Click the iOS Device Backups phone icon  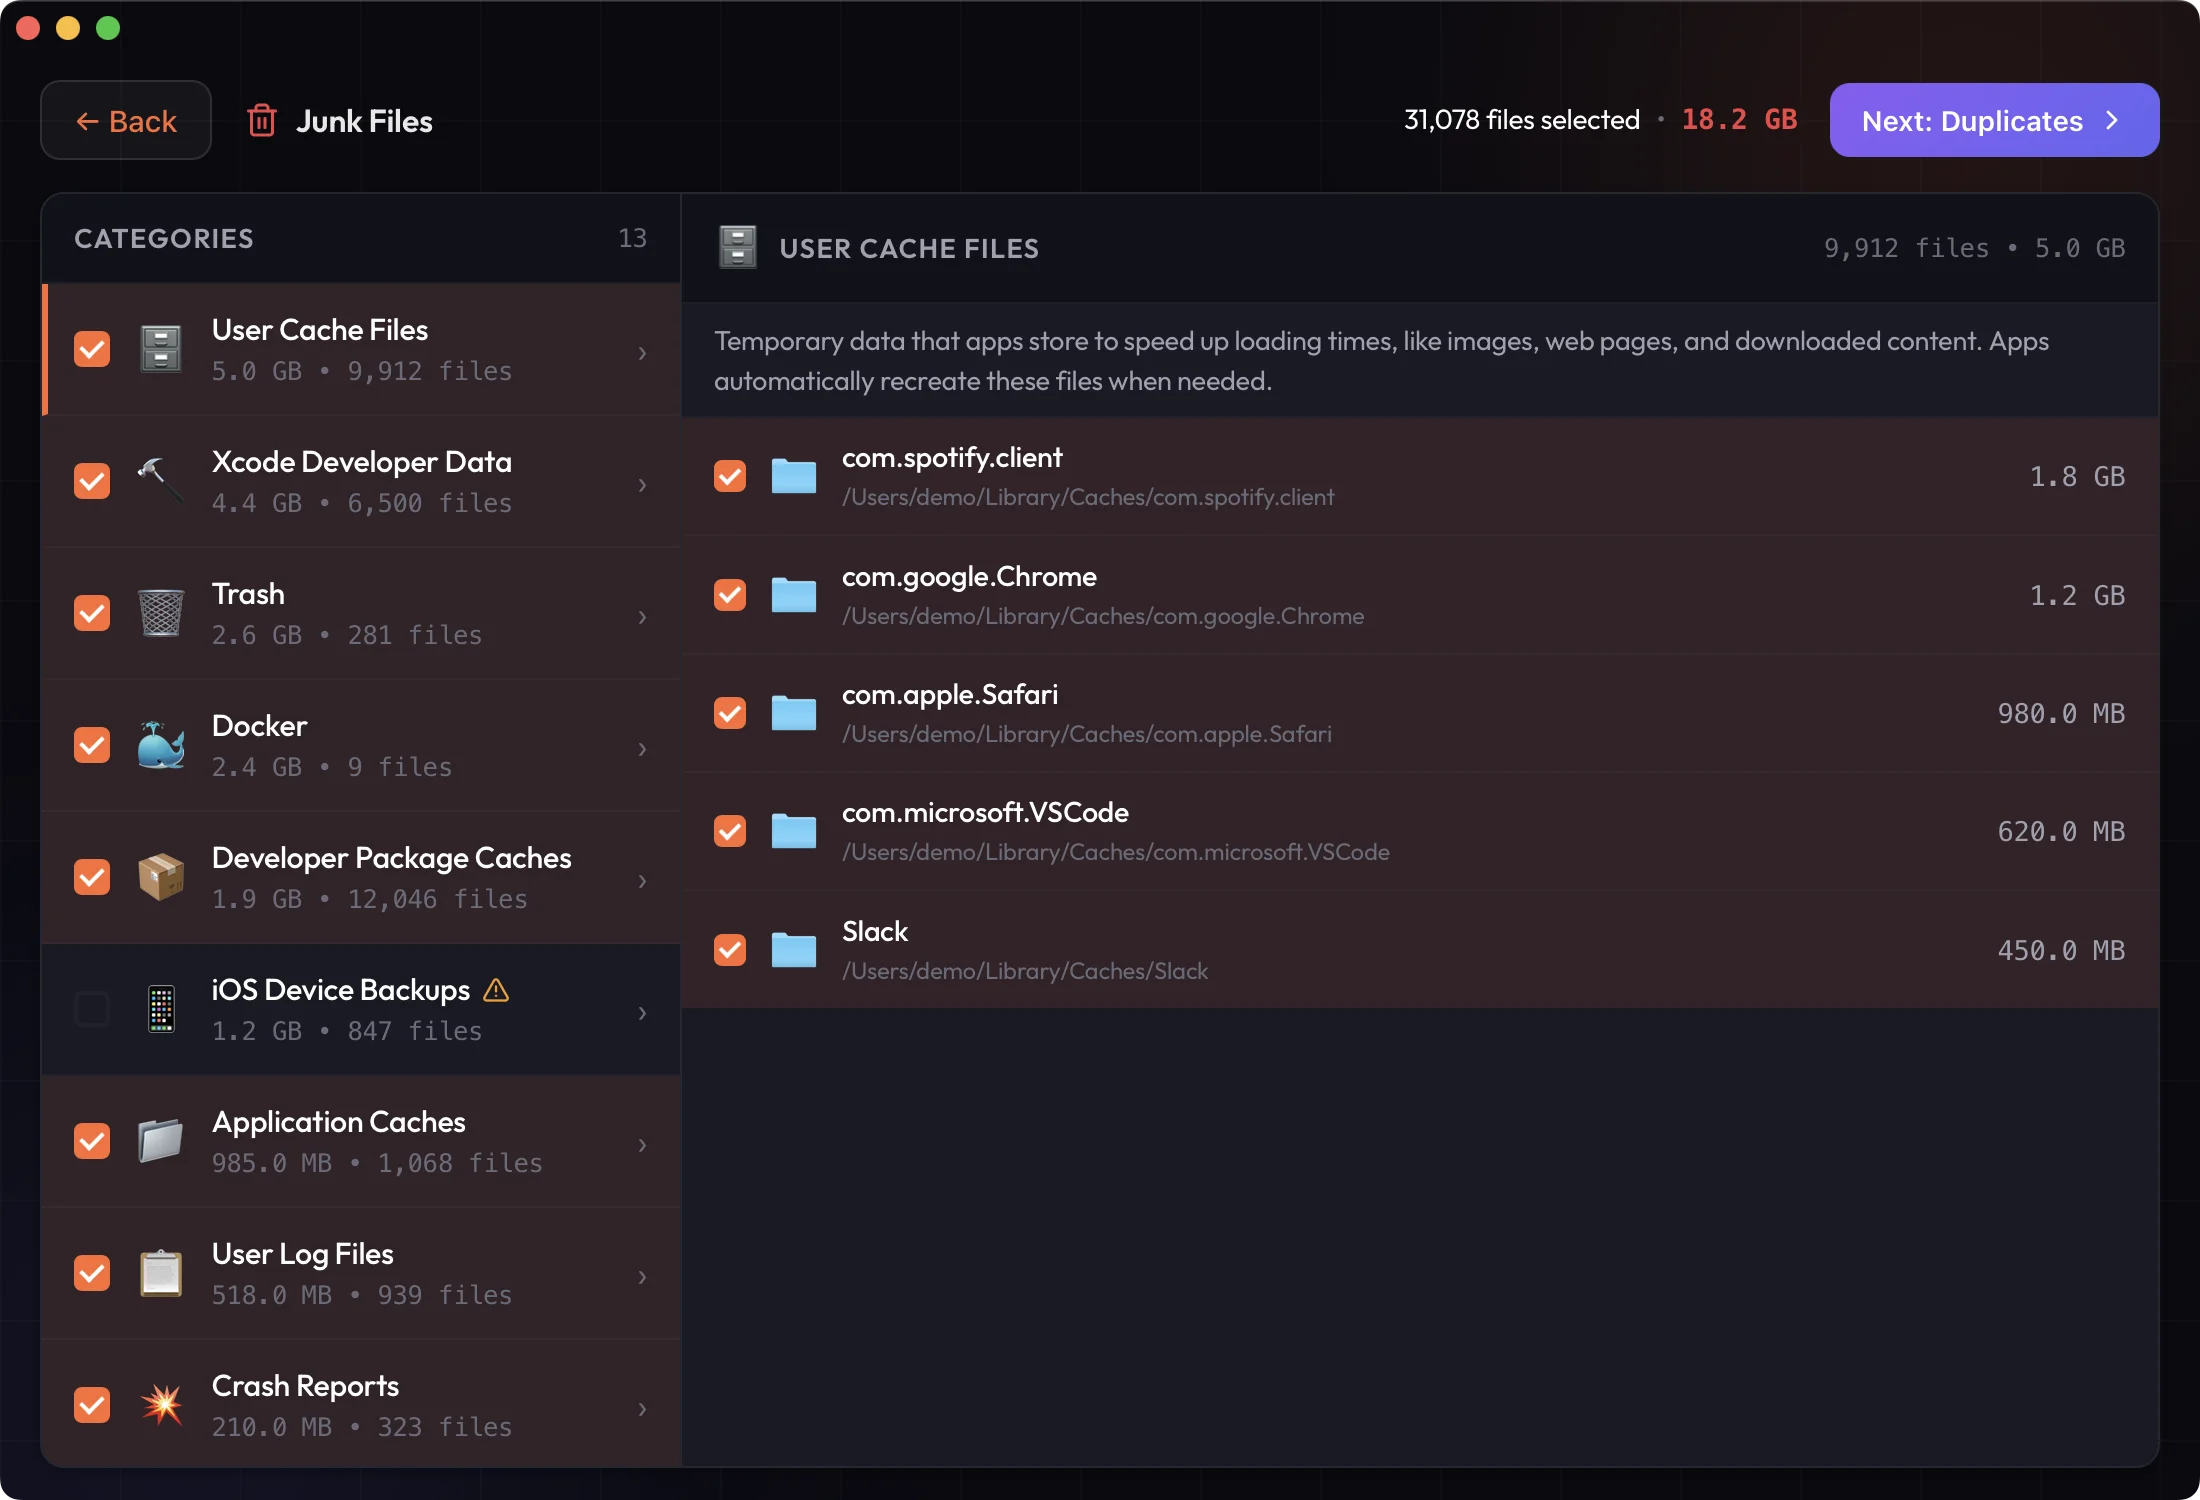[x=160, y=1009]
